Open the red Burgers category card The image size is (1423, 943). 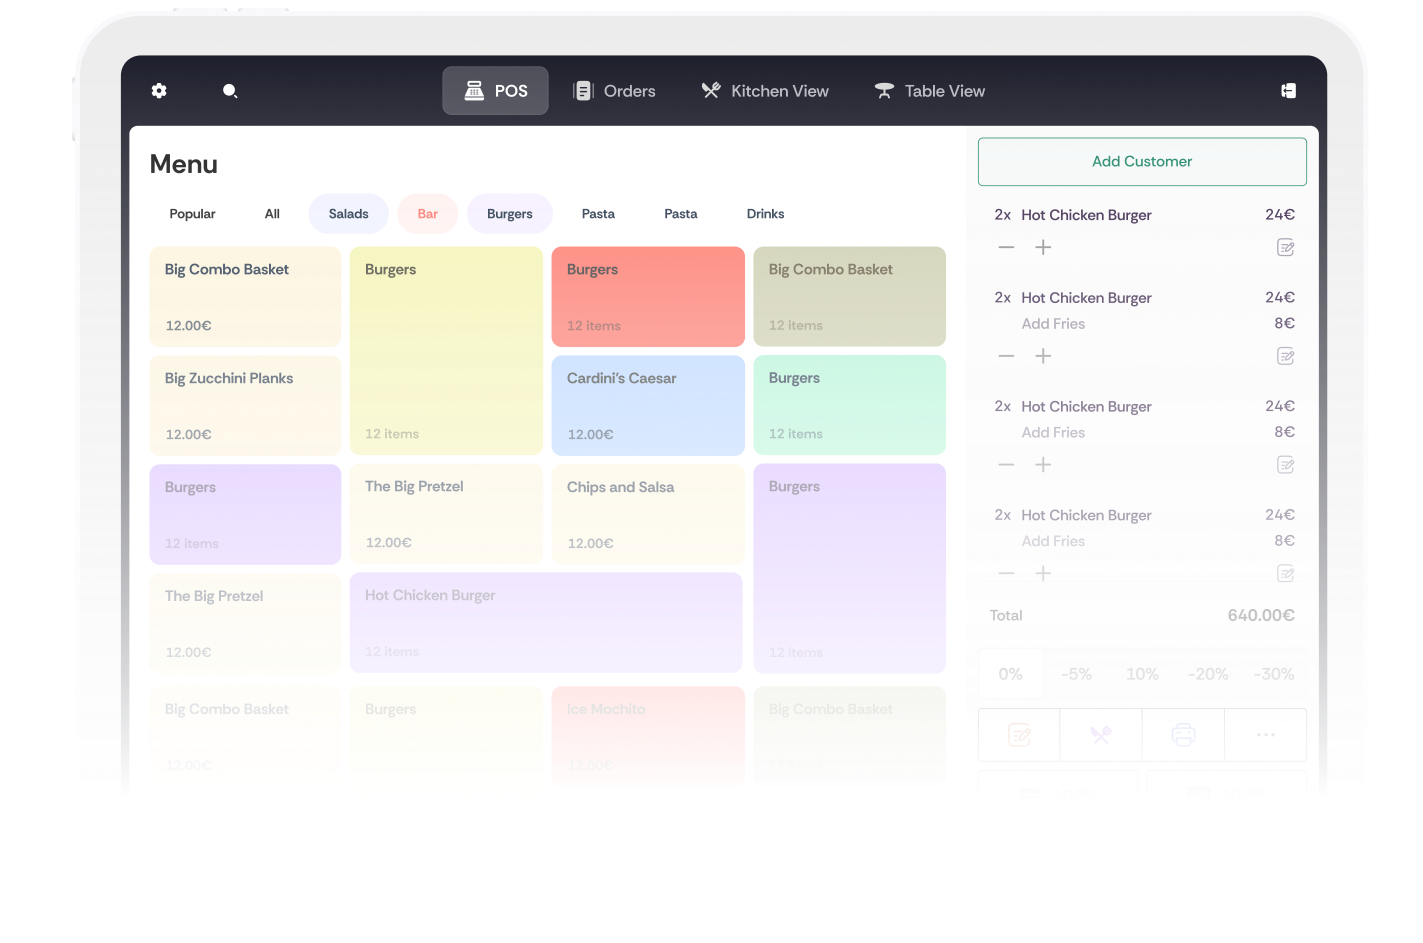tap(648, 297)
